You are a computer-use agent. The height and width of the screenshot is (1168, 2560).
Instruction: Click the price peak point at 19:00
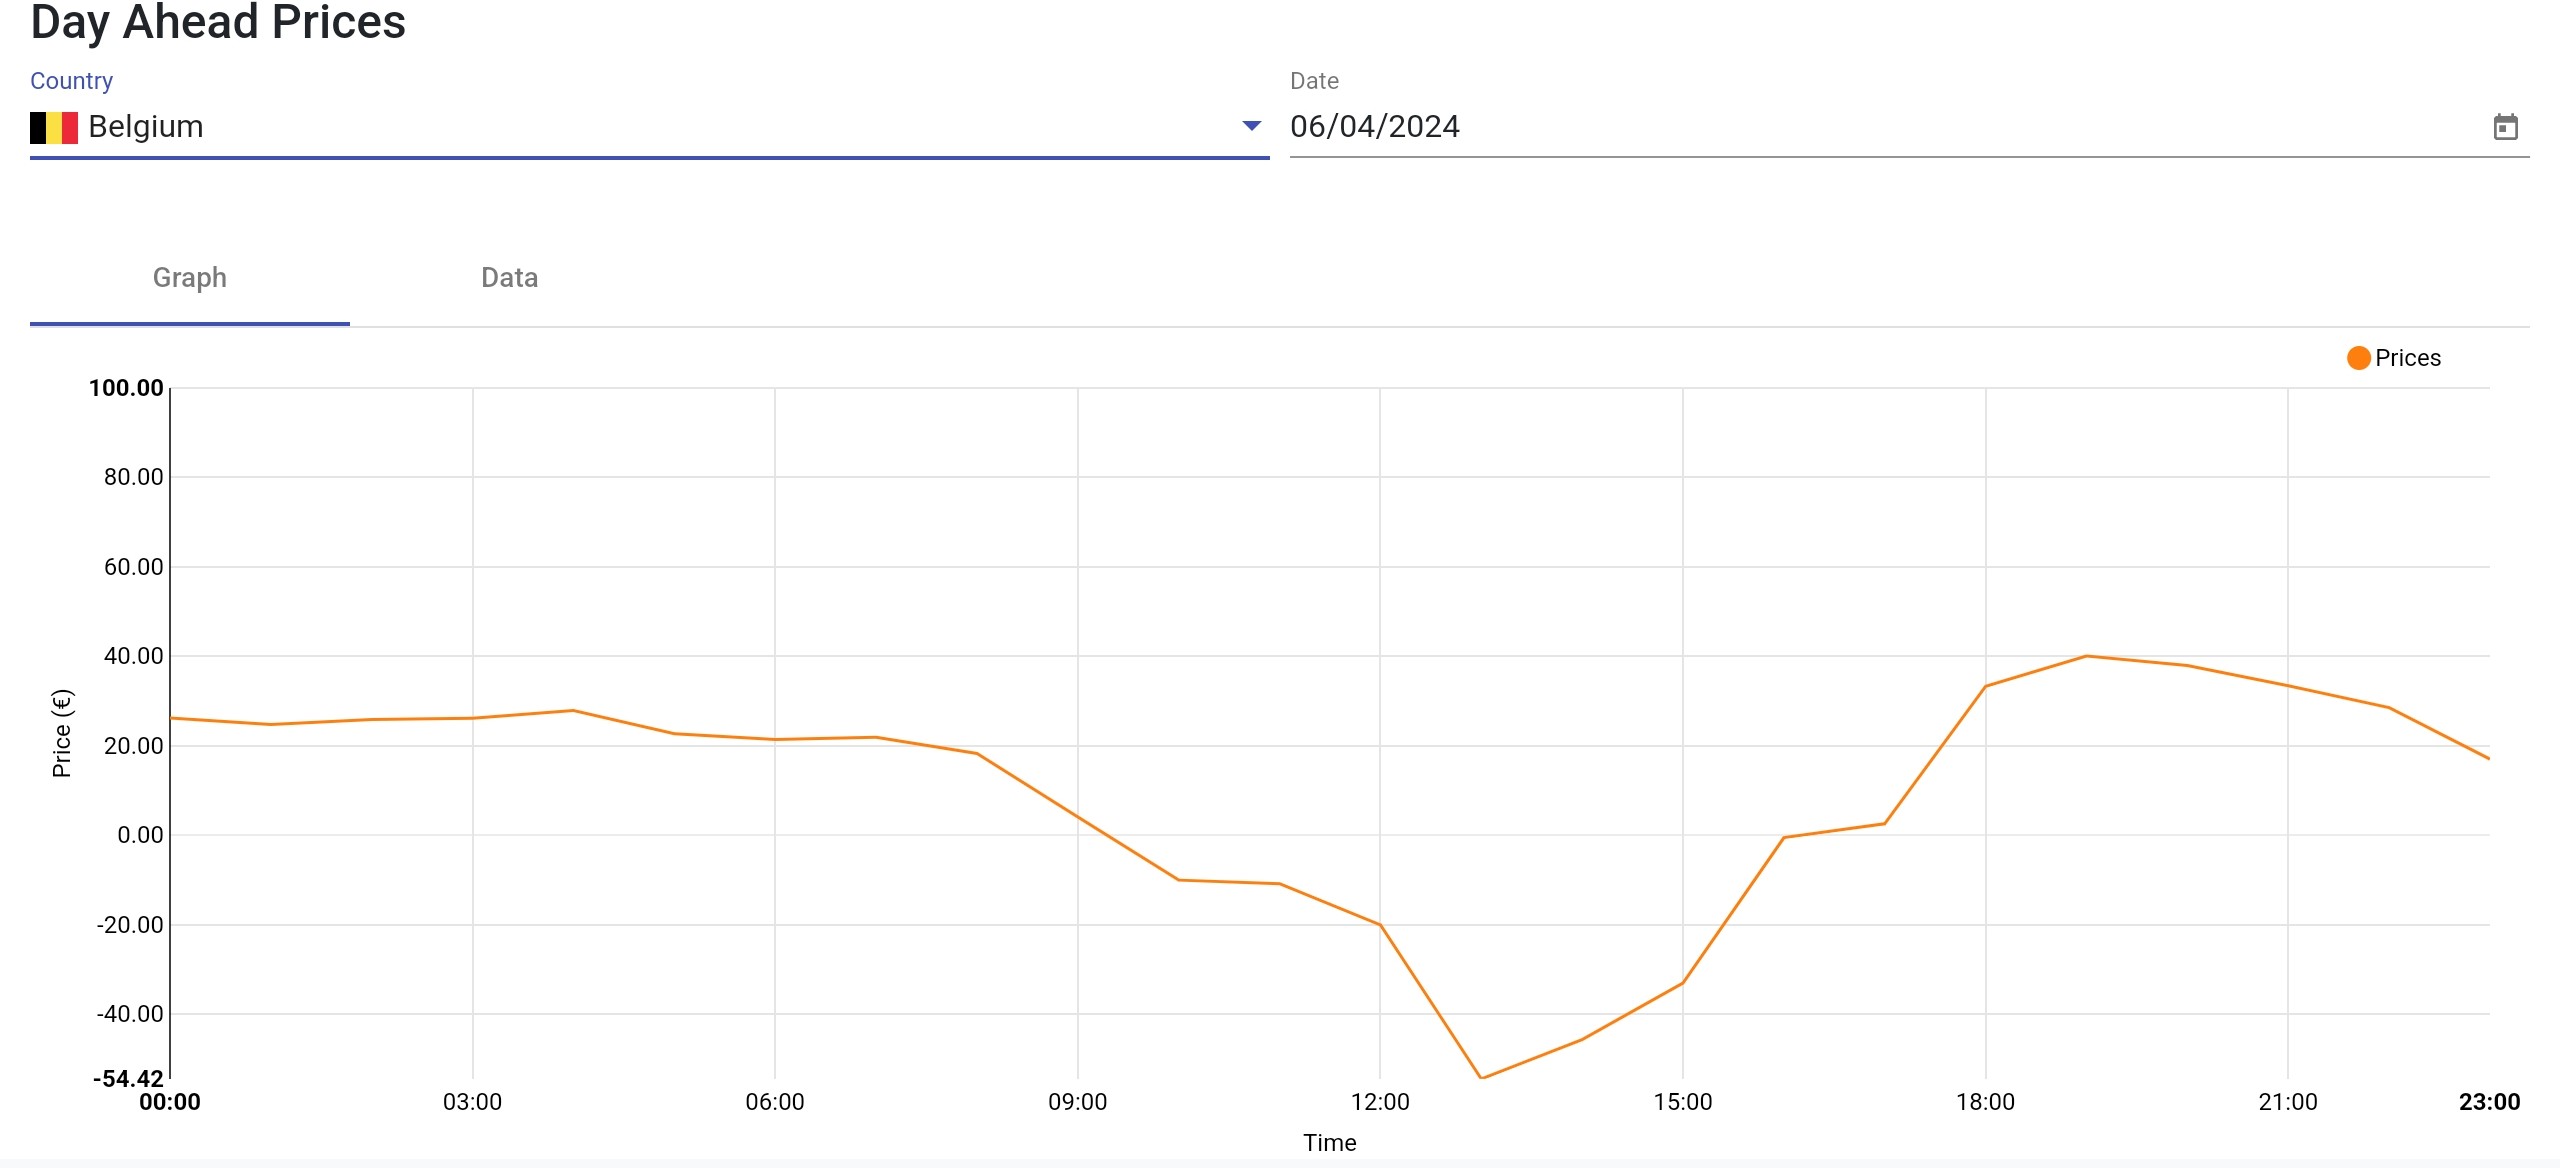(x=2086, y=656)
